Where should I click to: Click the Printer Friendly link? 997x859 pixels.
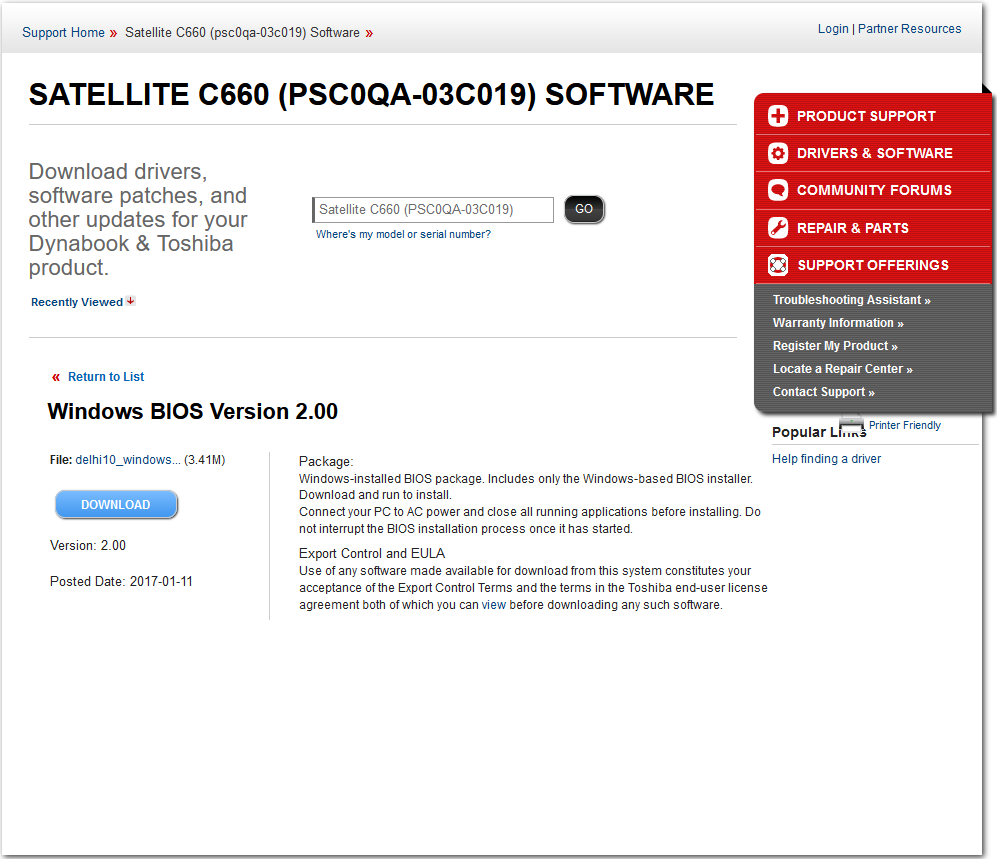point(905,425)
